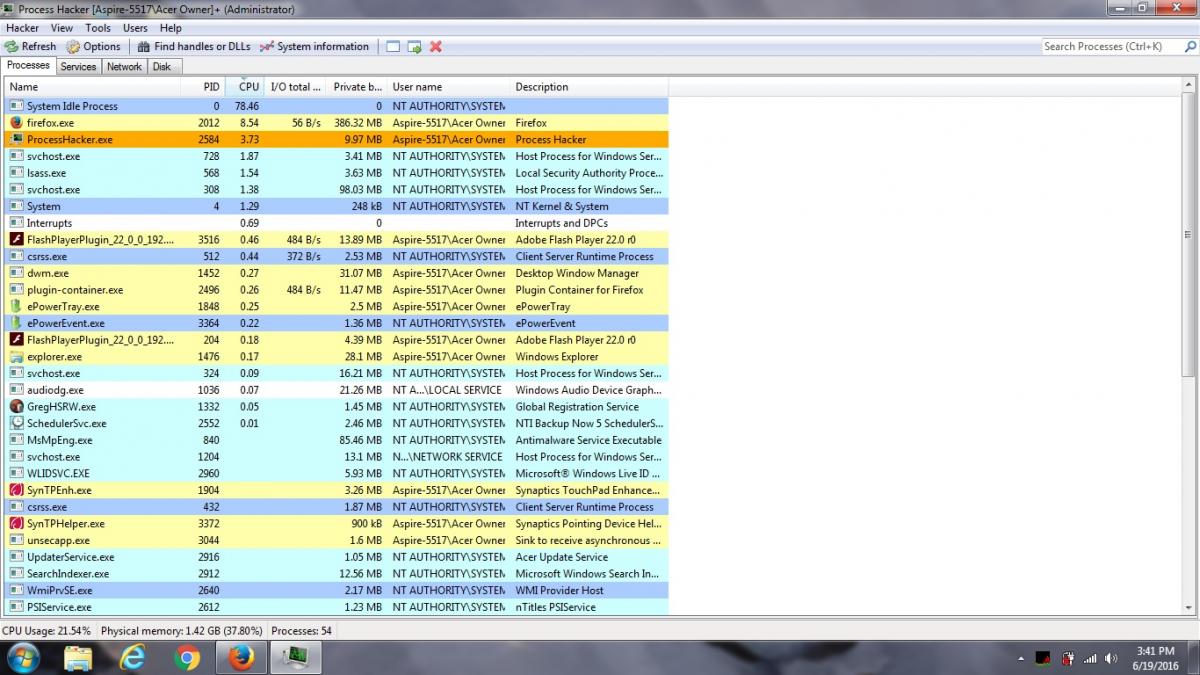The image size is (1200, 675).
Task: Click FlashPlayerPlugin icon with PID 204
Action: click(16, 340)
